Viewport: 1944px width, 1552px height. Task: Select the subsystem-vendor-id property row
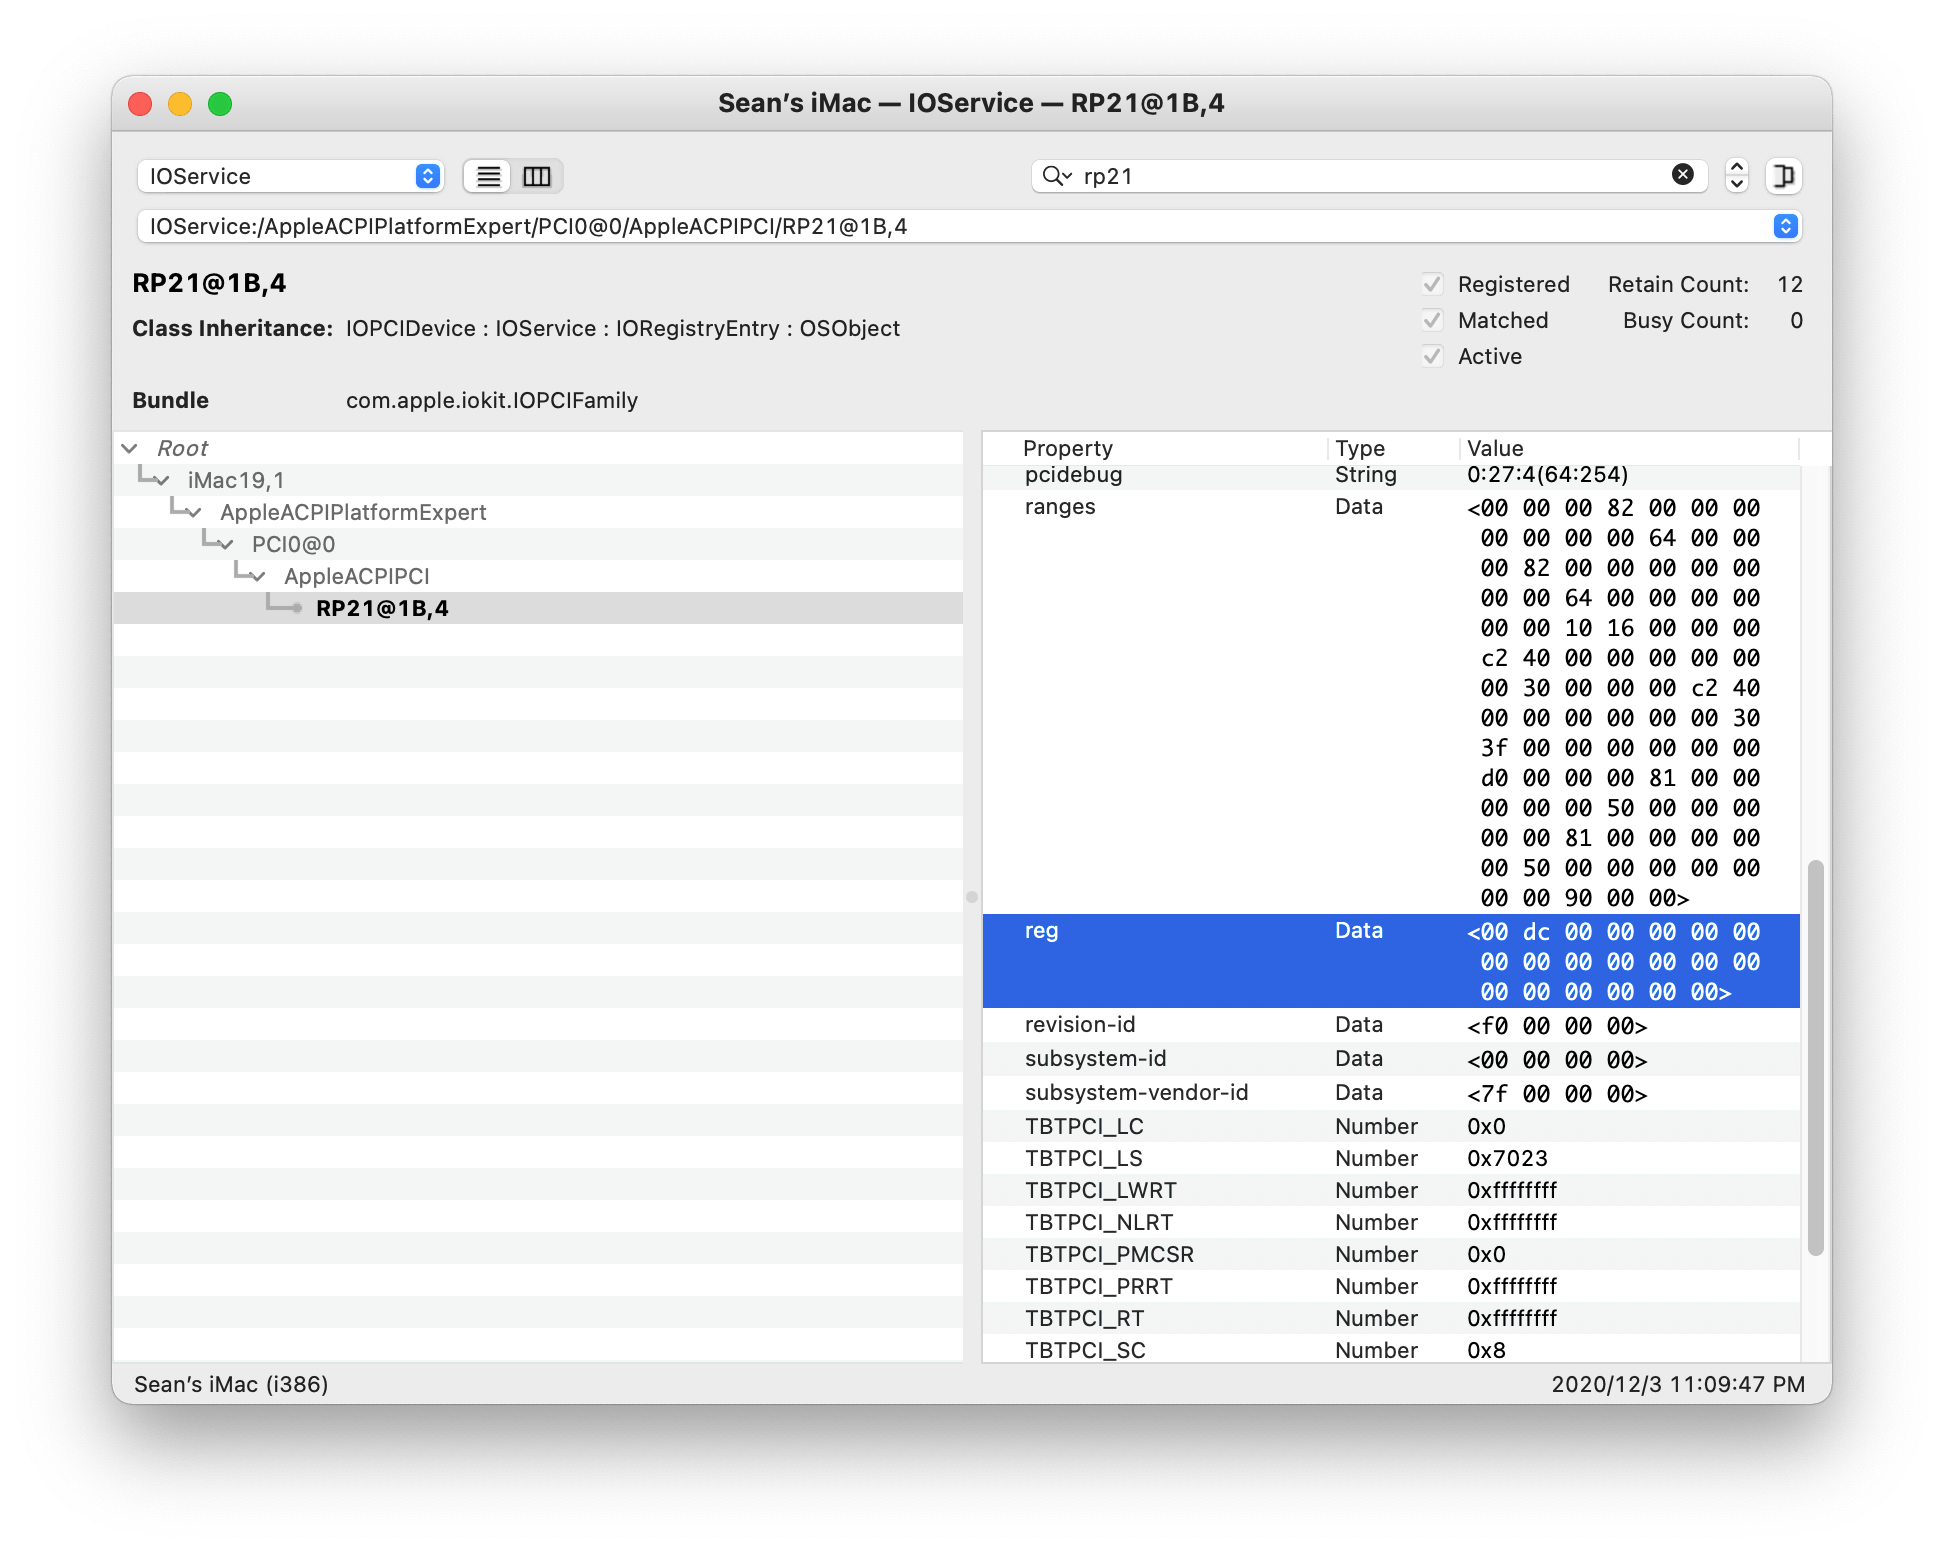[1391, 1093]
